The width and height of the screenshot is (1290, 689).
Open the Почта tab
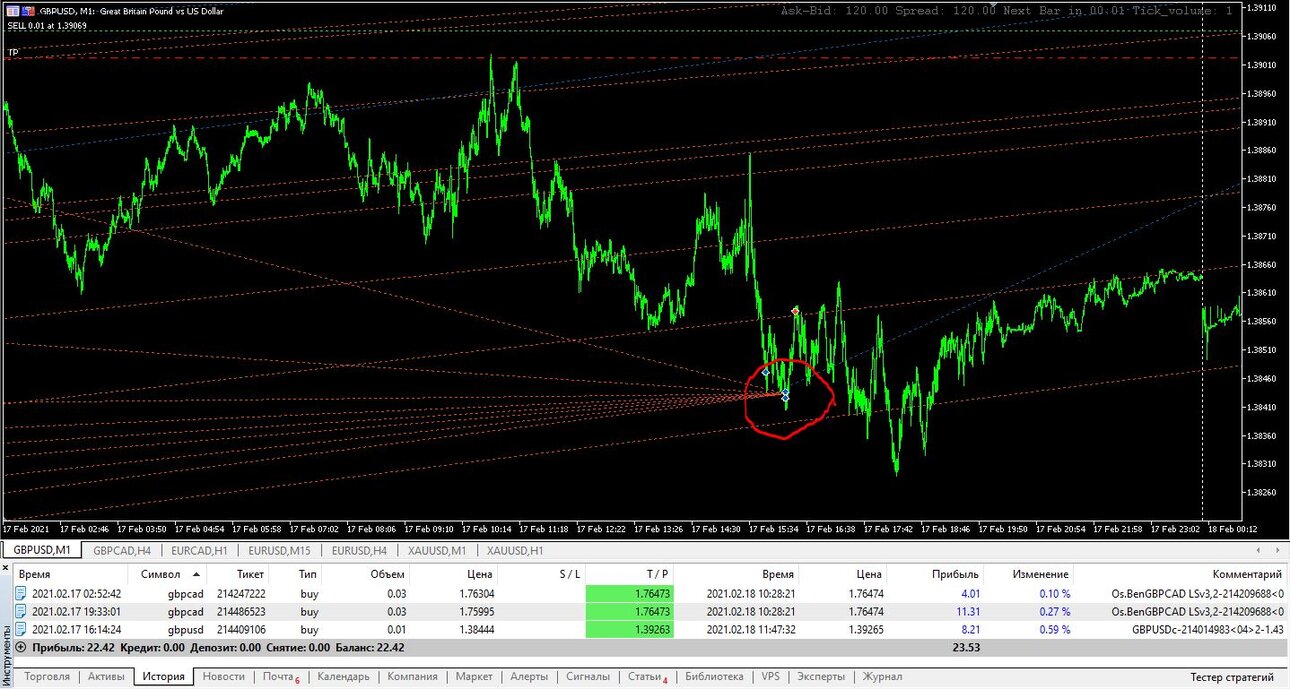point(280,677)
